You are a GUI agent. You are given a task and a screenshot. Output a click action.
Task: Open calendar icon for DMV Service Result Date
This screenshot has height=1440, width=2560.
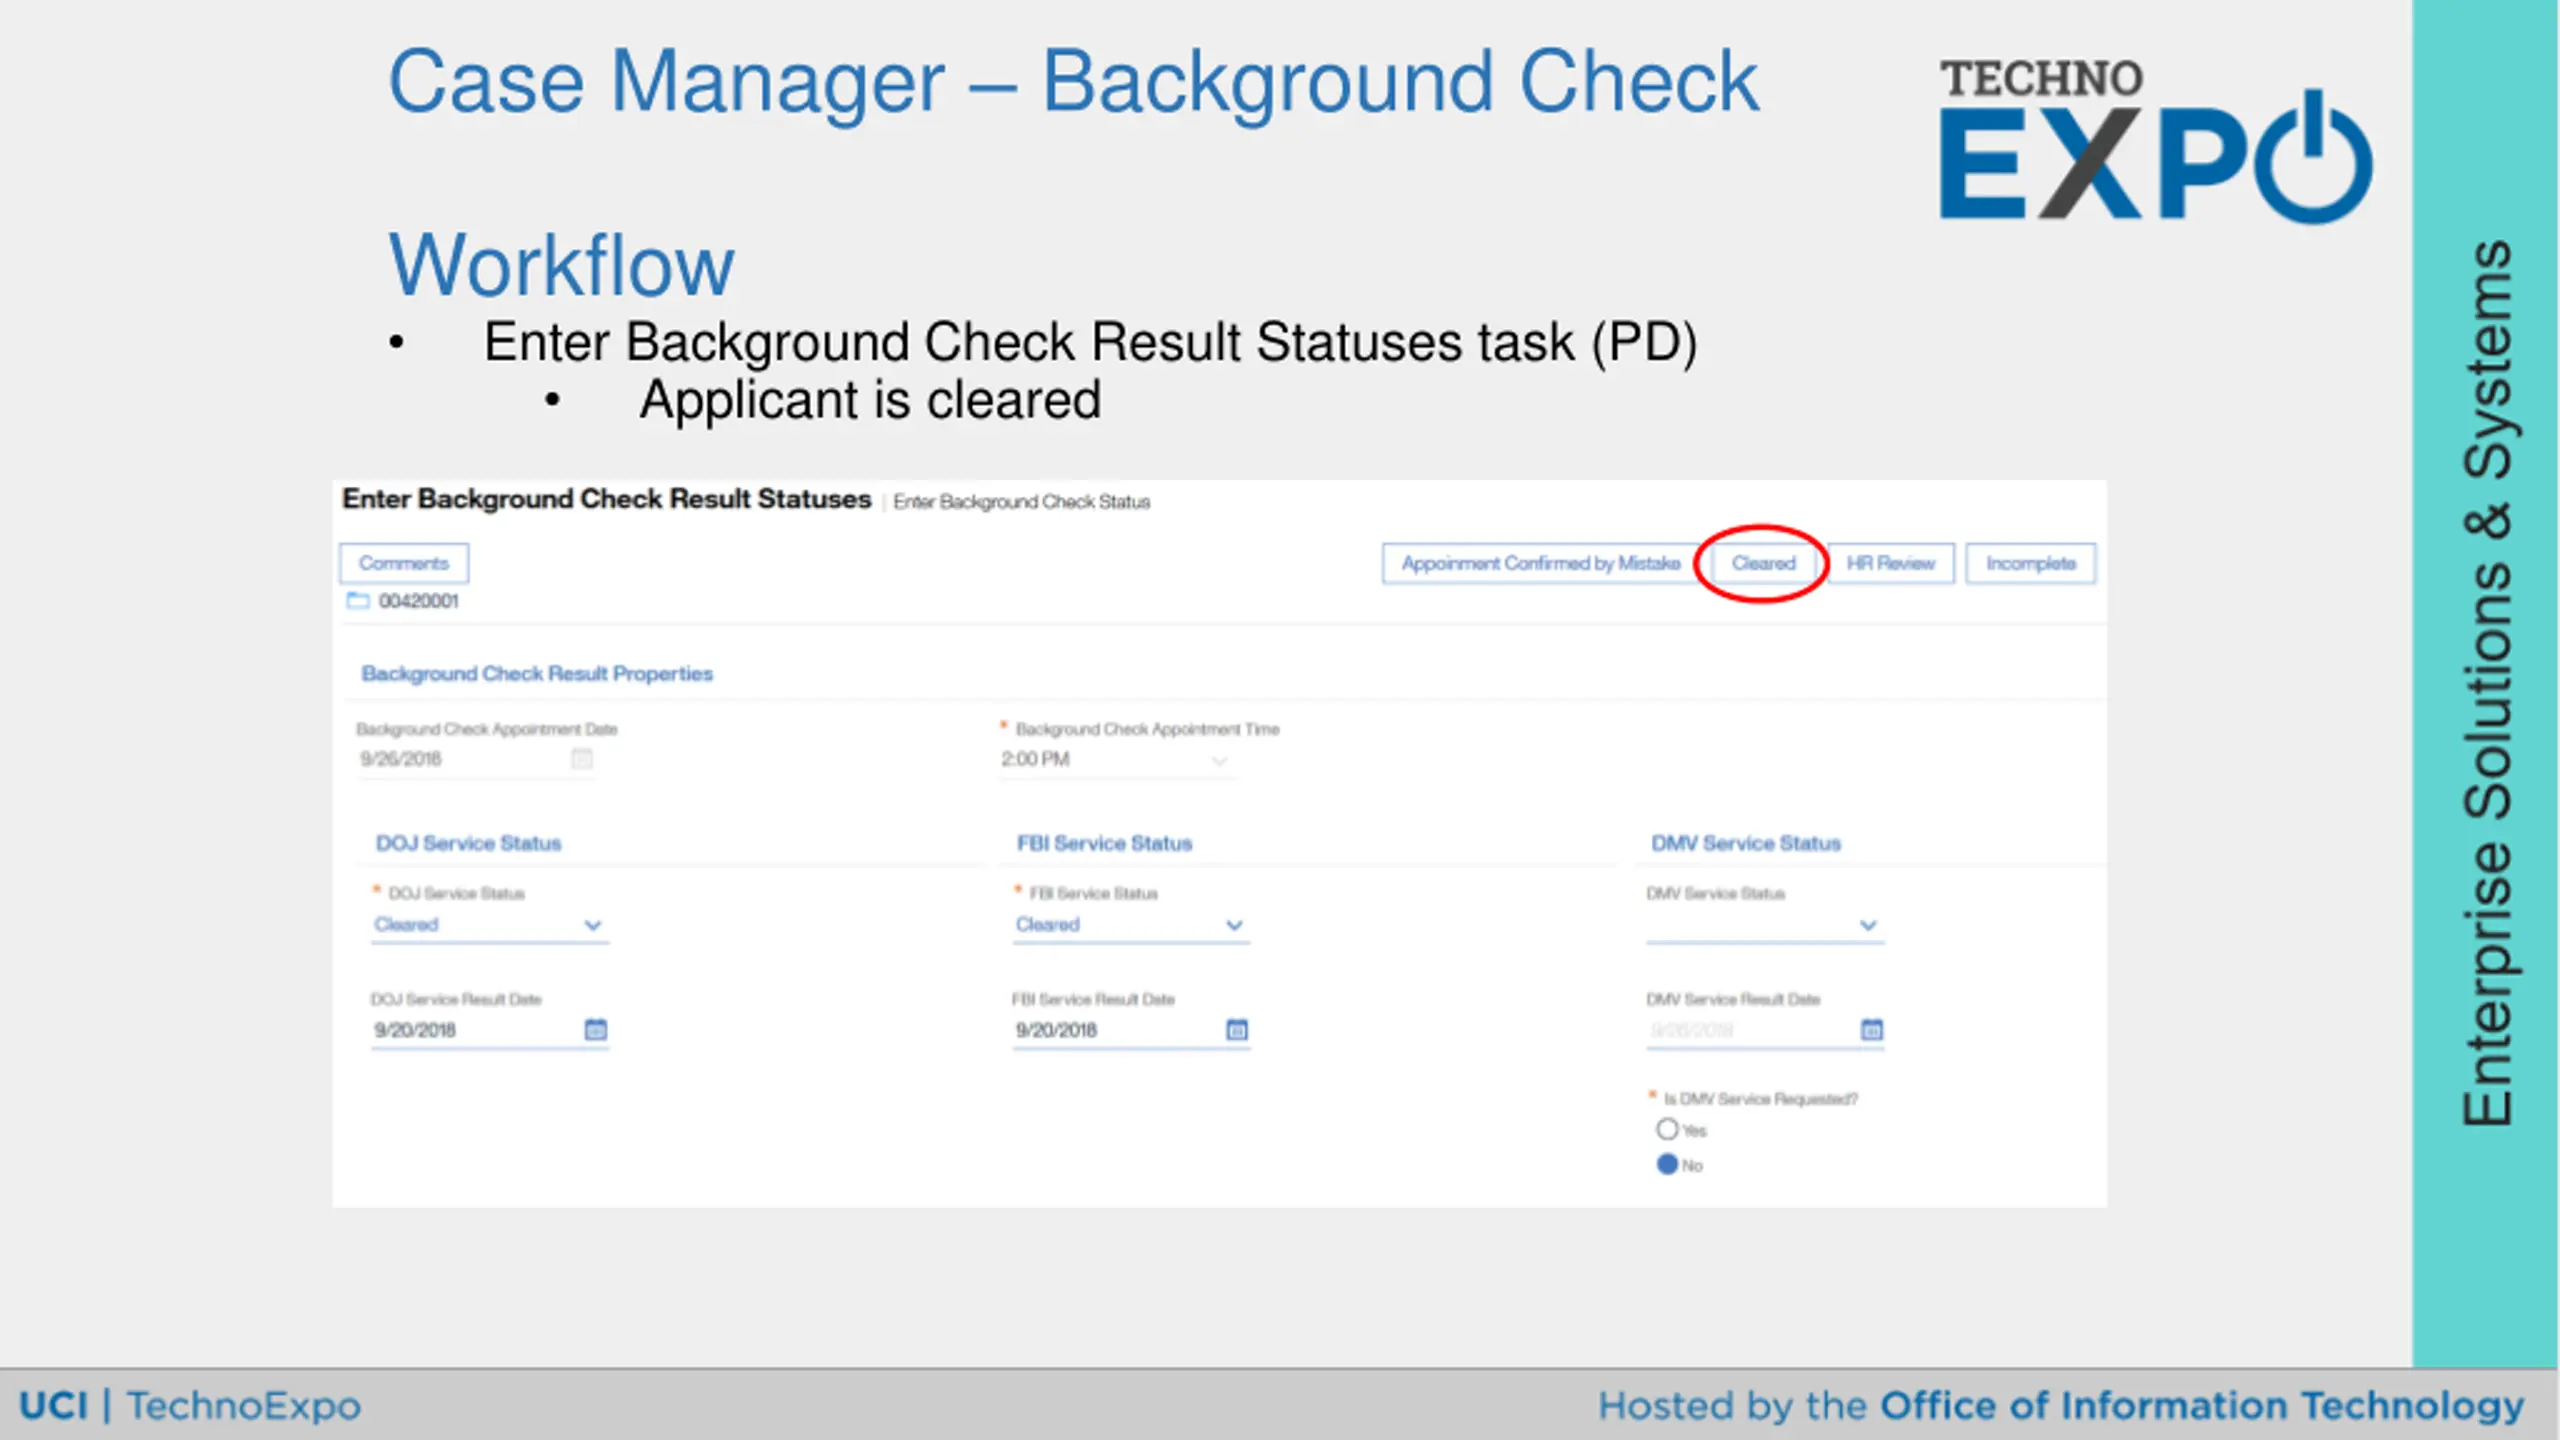click(1871, 1029)
